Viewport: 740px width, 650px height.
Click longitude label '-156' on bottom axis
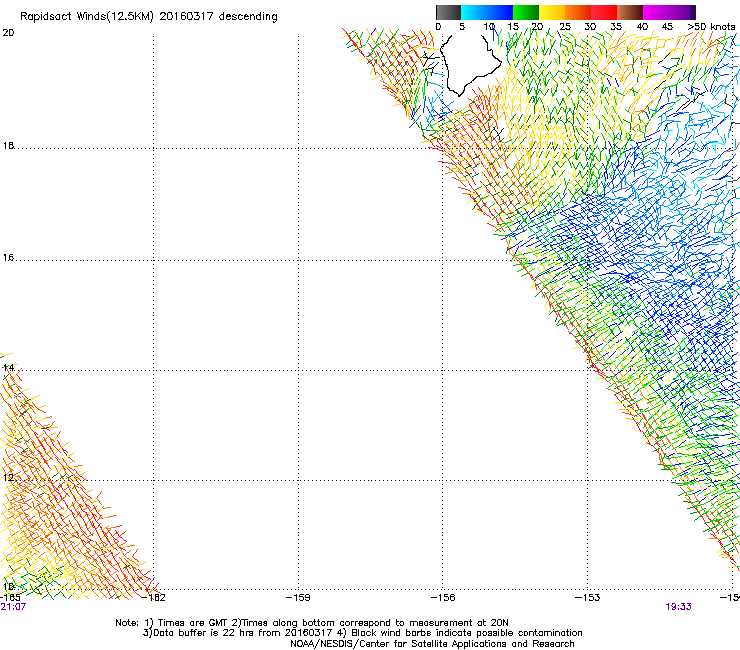pyautogui.click(x=443, y=598)
